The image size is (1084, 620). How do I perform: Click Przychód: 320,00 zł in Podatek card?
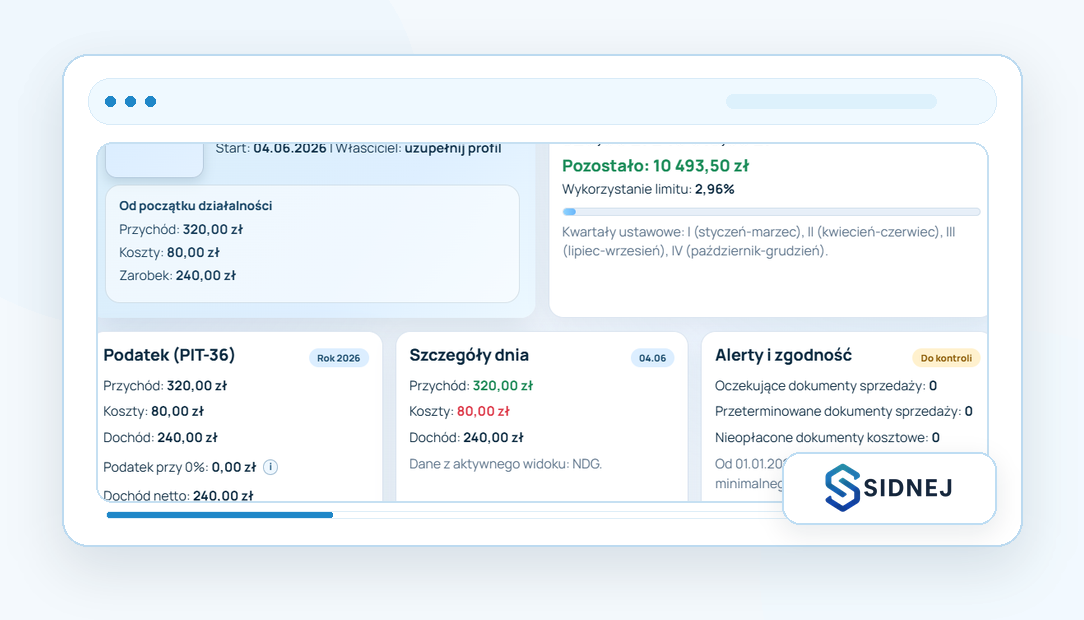(x=165, y=386)
